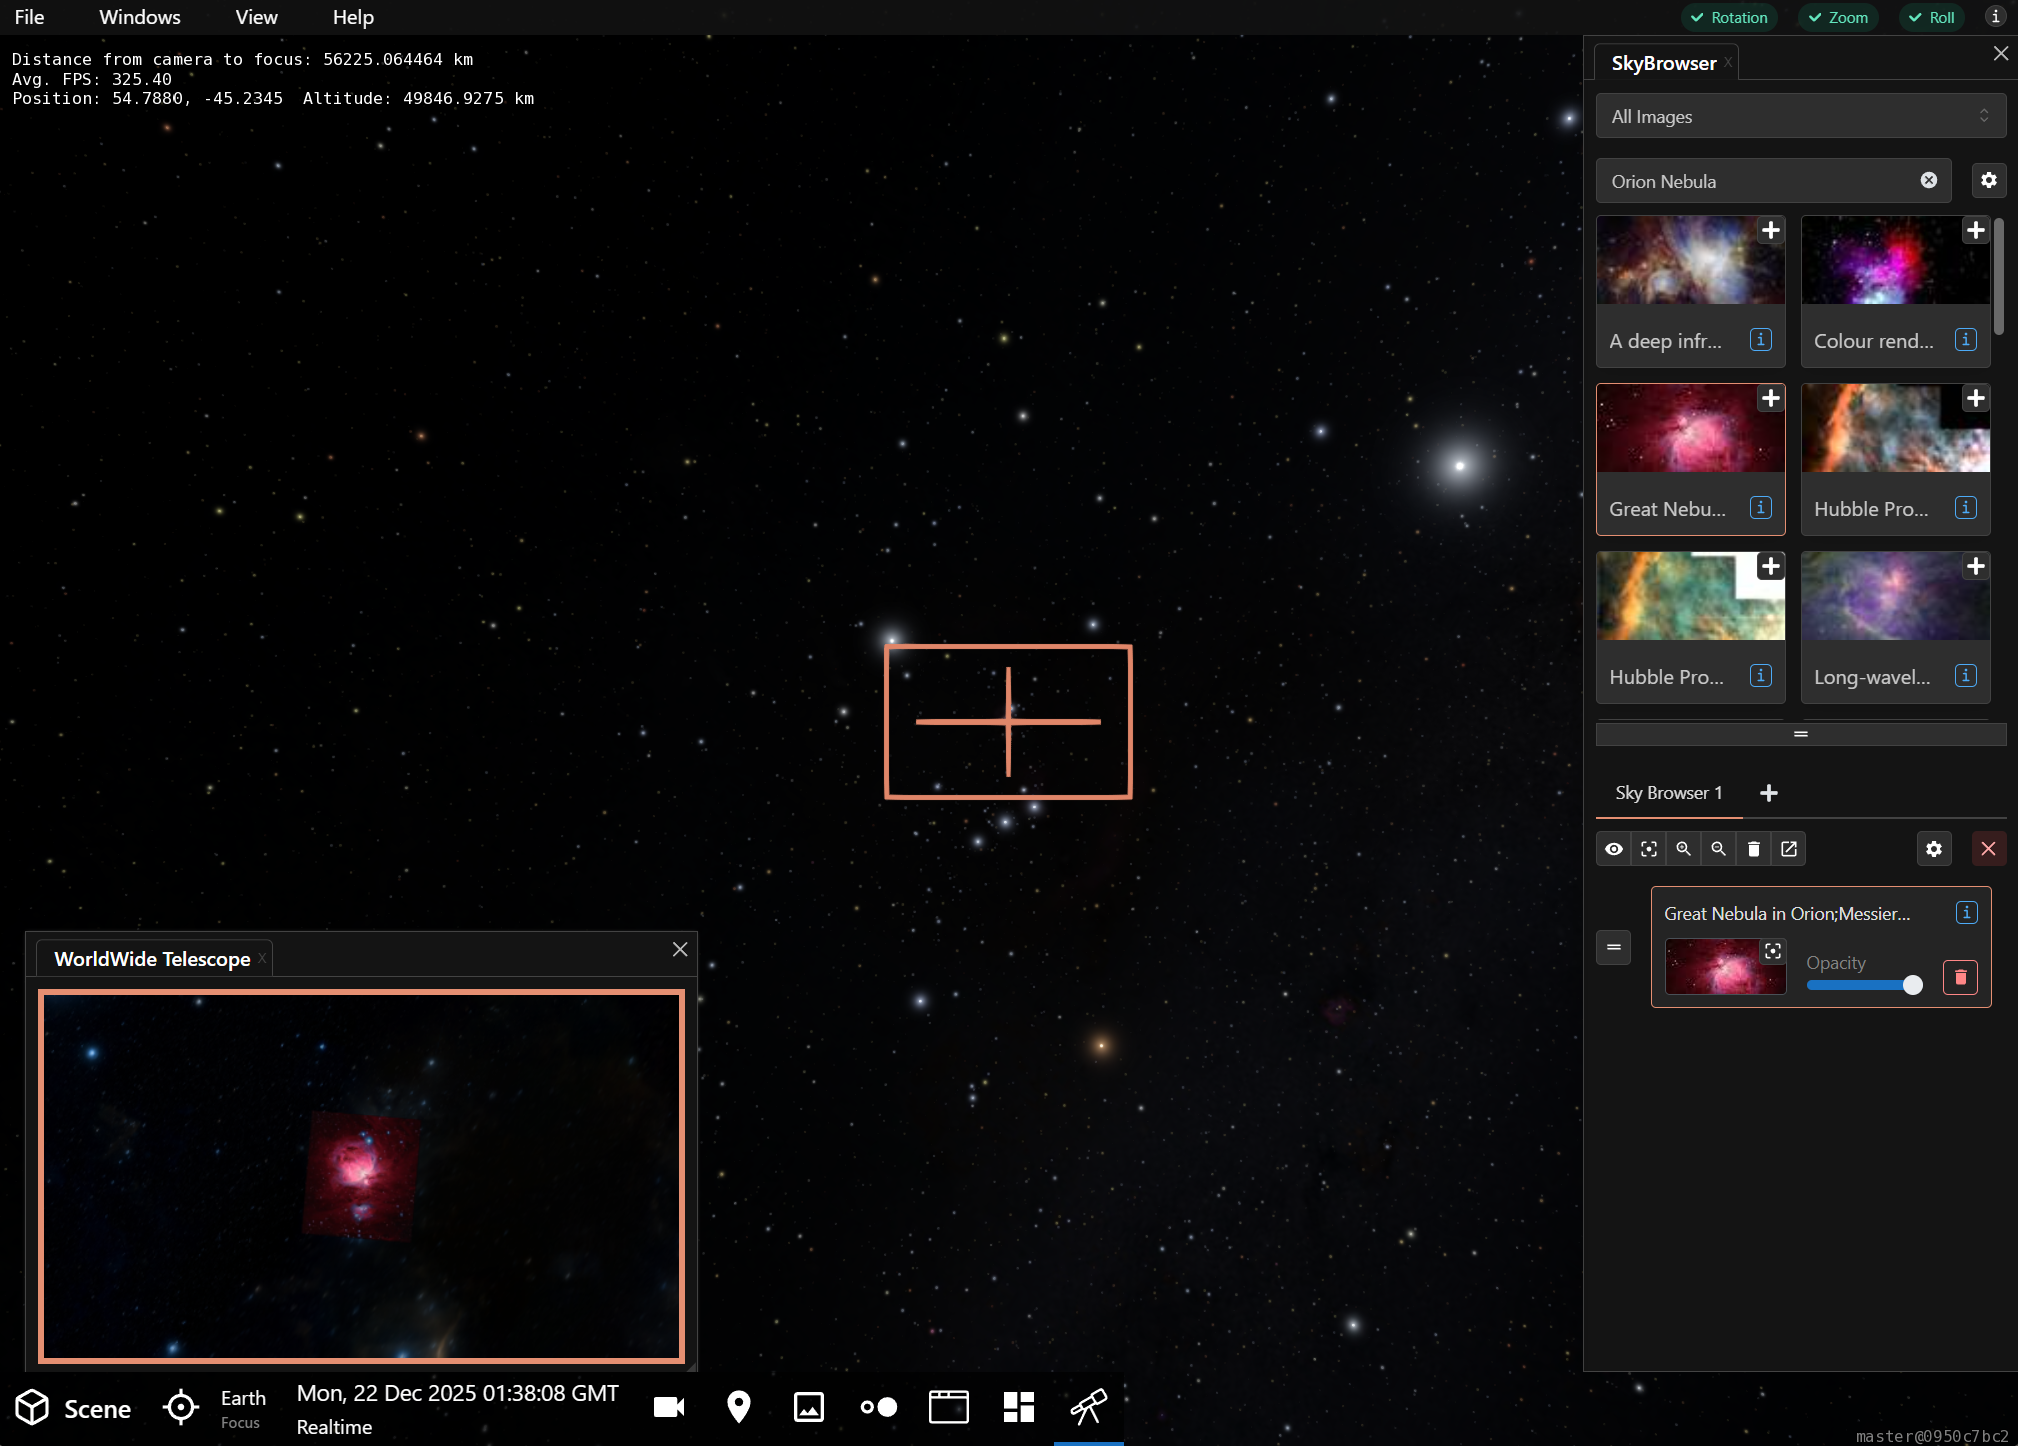Click the info icon in top bar
2018x1446 pixels.
tap(1995, 17)
